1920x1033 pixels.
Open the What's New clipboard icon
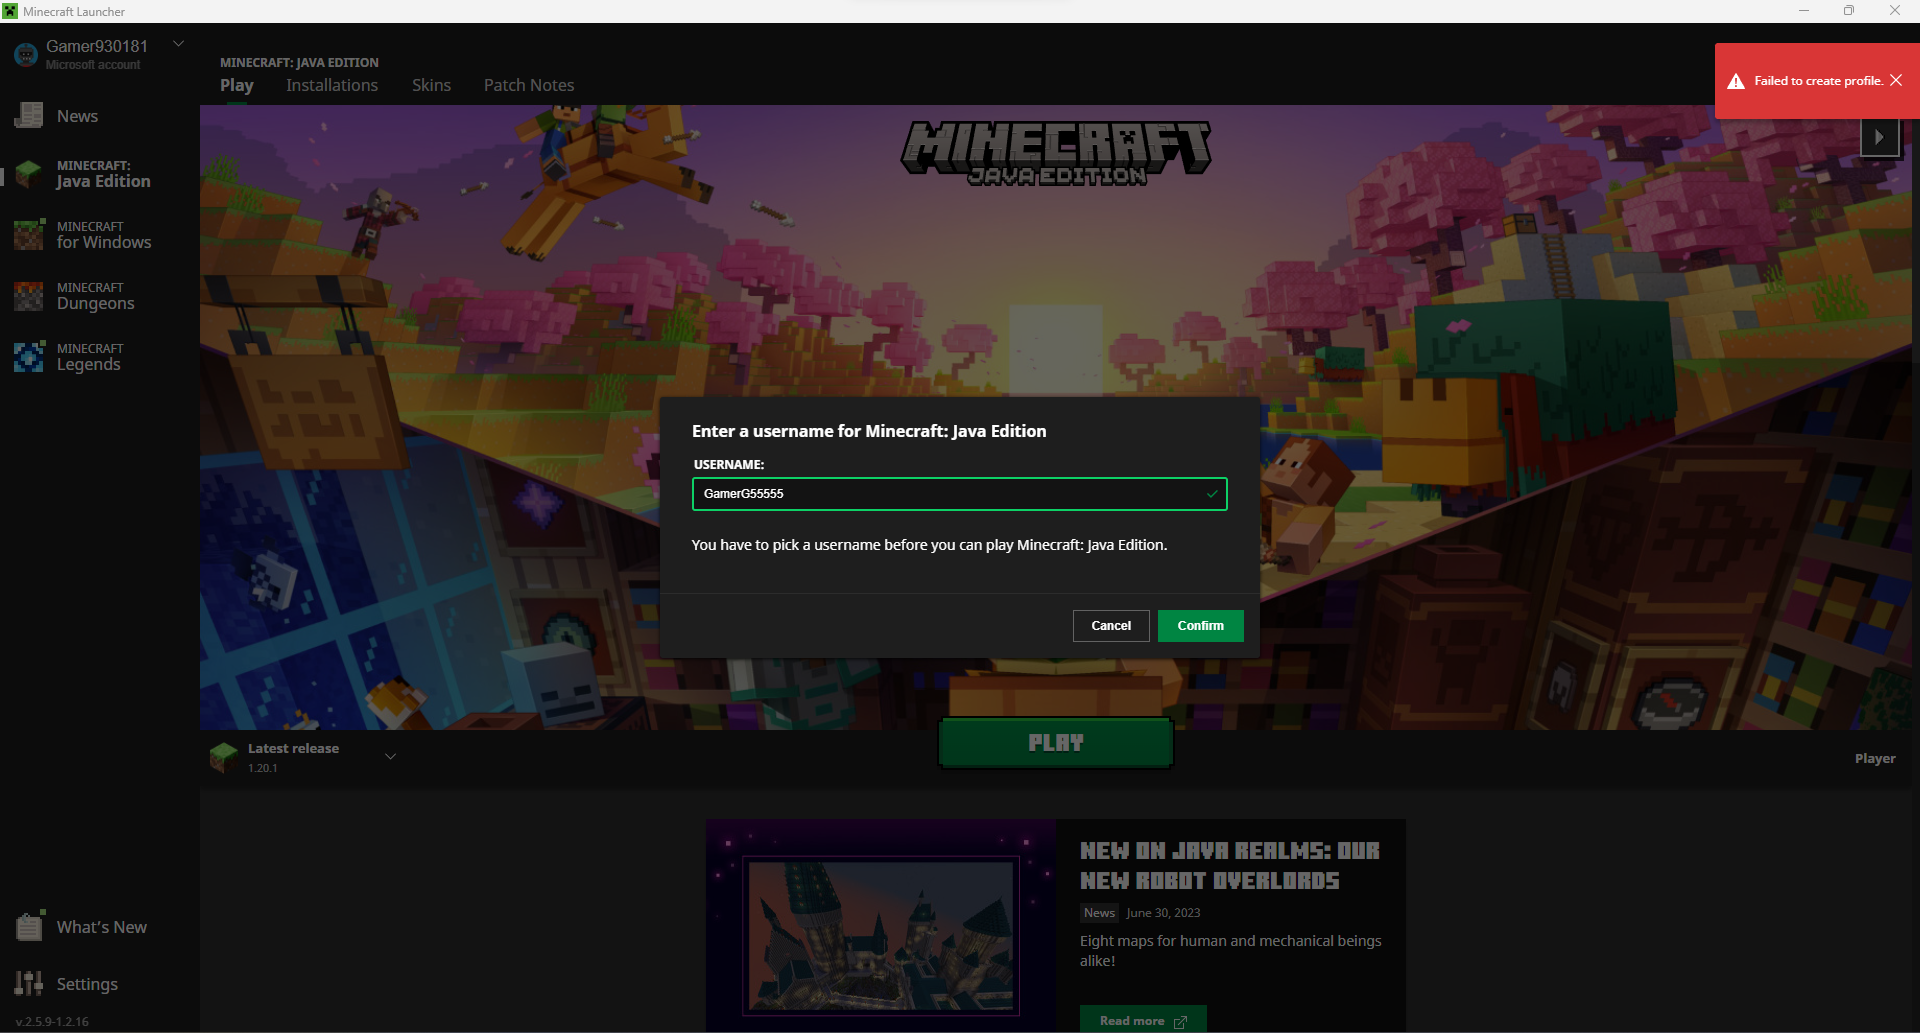point(29,926)
